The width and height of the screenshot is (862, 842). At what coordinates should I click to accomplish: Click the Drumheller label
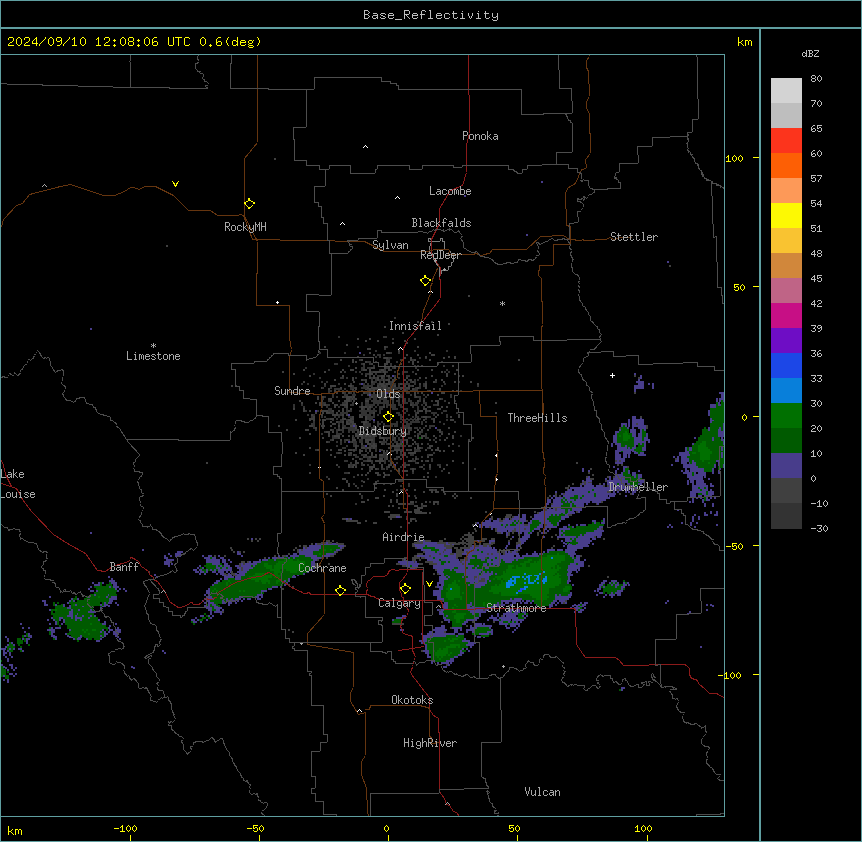638,487
